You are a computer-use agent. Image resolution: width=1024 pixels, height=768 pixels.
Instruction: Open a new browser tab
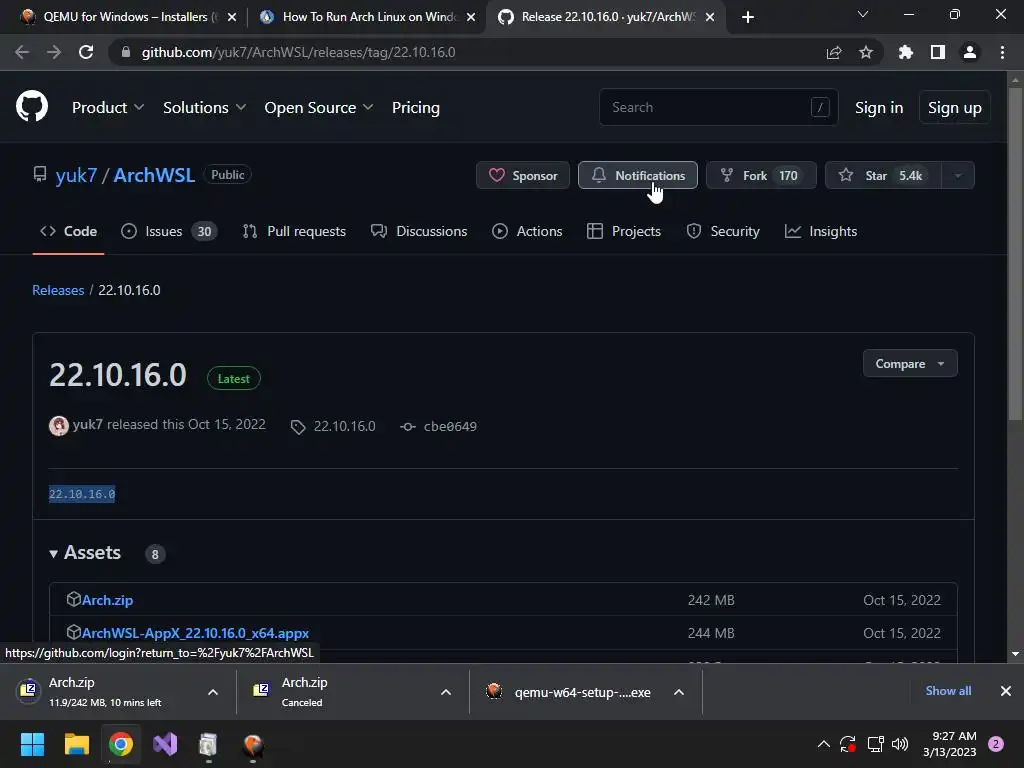(x=748, y=17)
